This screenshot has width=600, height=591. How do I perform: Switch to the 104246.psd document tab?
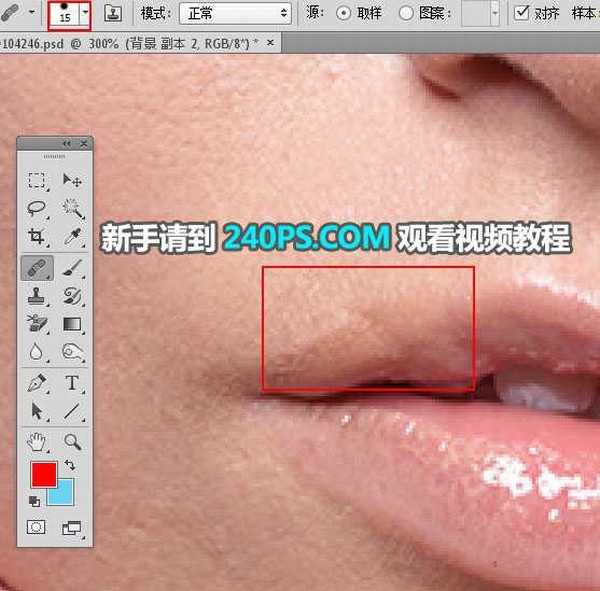(x=130, y=44)
